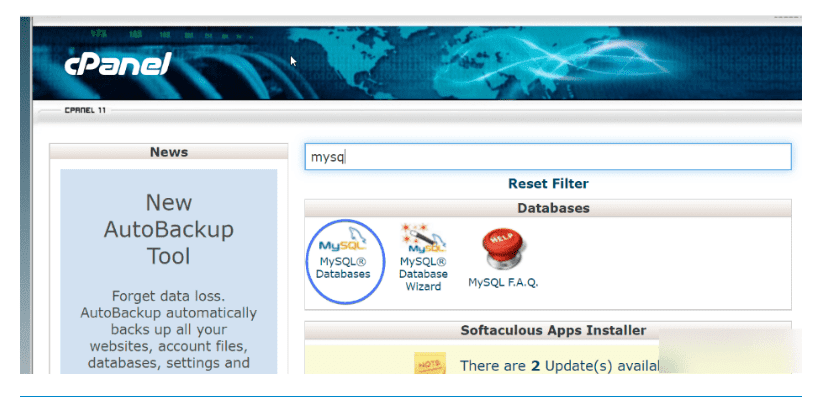Collapse the News panel header
This screenshot has height=397, width=824.
click(x=169, y=152)
